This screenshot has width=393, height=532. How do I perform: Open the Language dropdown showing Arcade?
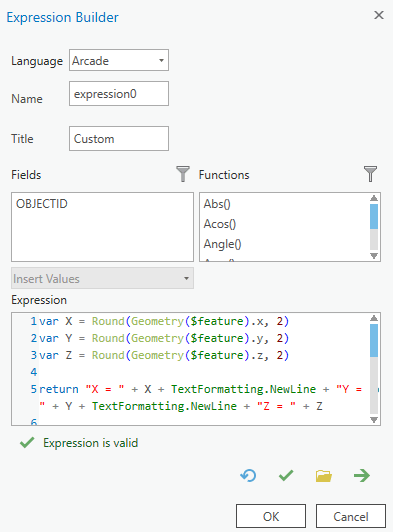119,60
